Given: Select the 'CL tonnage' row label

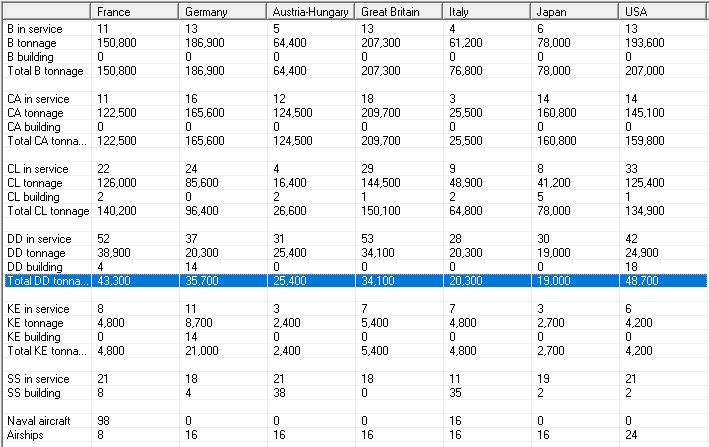Looking at the screenshot, I should [x=35, y=183].
